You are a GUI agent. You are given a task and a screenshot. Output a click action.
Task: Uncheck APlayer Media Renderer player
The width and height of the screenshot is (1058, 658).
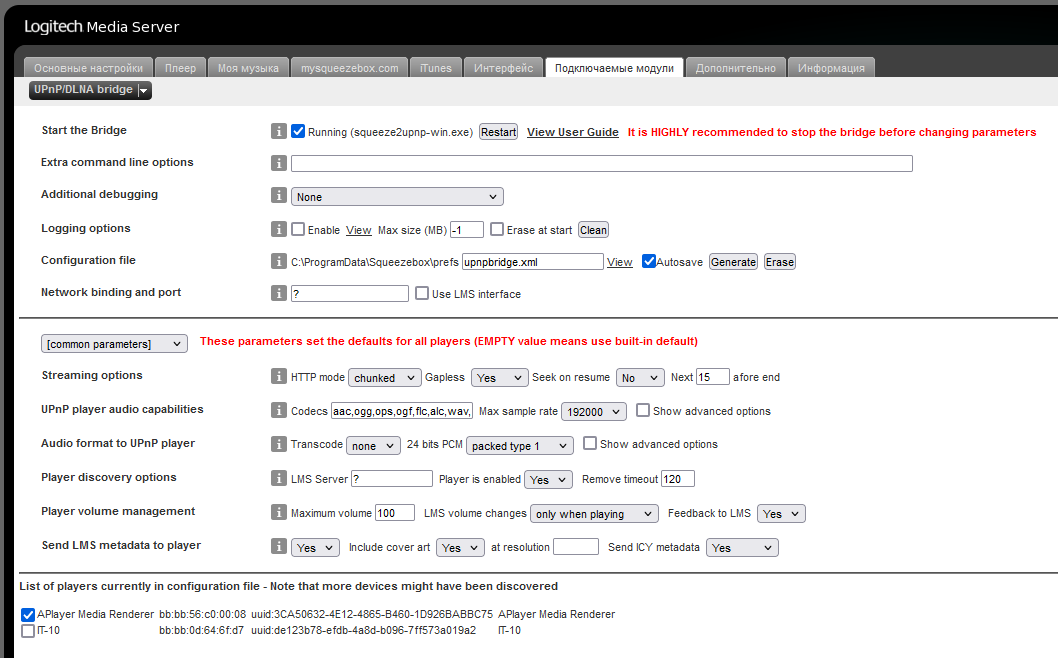[28, 615]
